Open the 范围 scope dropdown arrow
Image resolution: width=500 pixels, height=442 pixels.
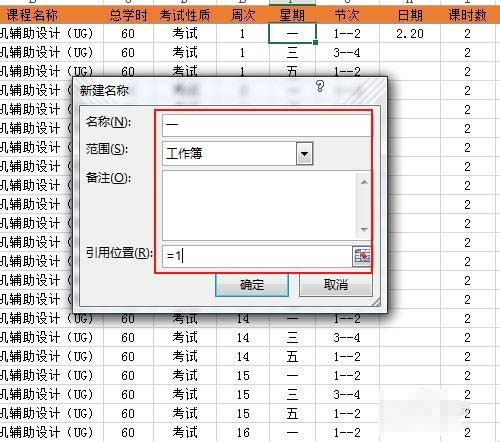coord(304,154)
